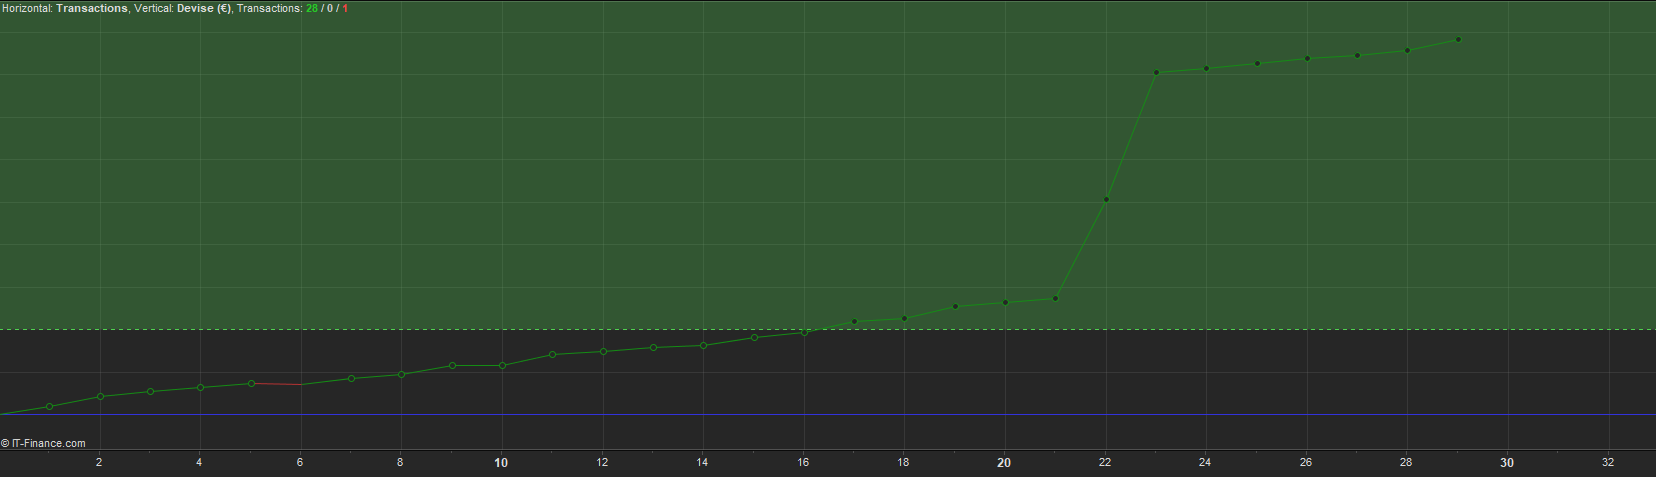
Task: Select the equity point at transaction 16
Action: 804,333
